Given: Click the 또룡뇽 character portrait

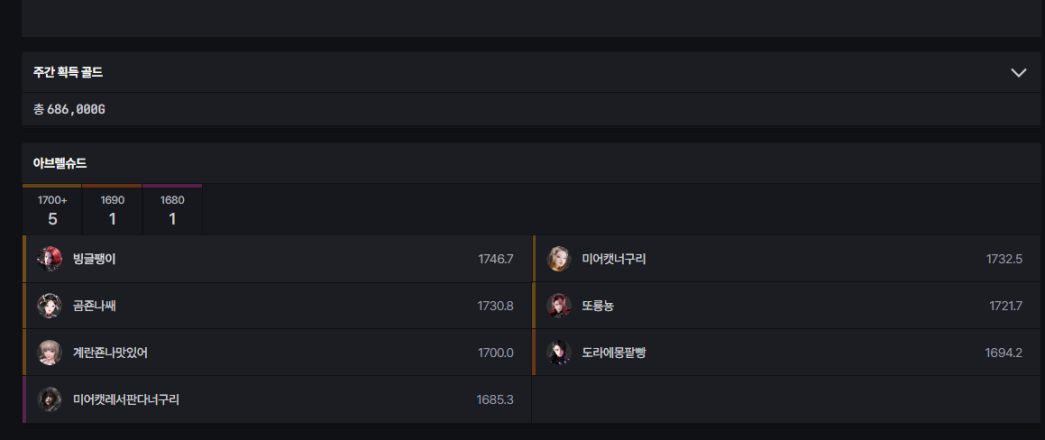Looking at the screenshot, I should [x=559, y=306].
